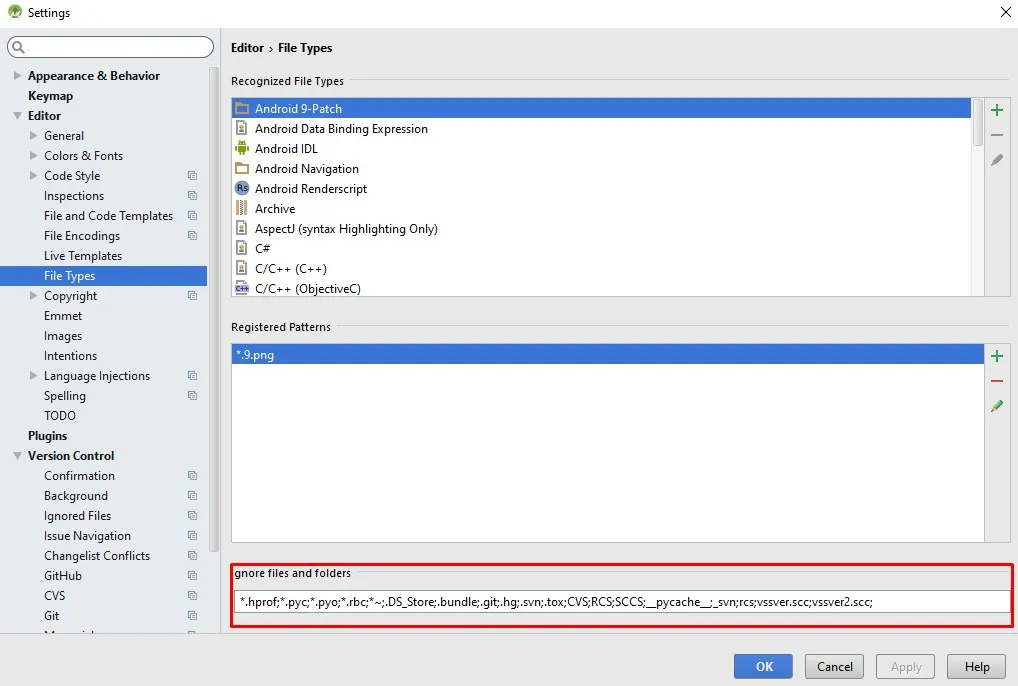
Task: Open the Plugins settings page
Action: point(47,435)
